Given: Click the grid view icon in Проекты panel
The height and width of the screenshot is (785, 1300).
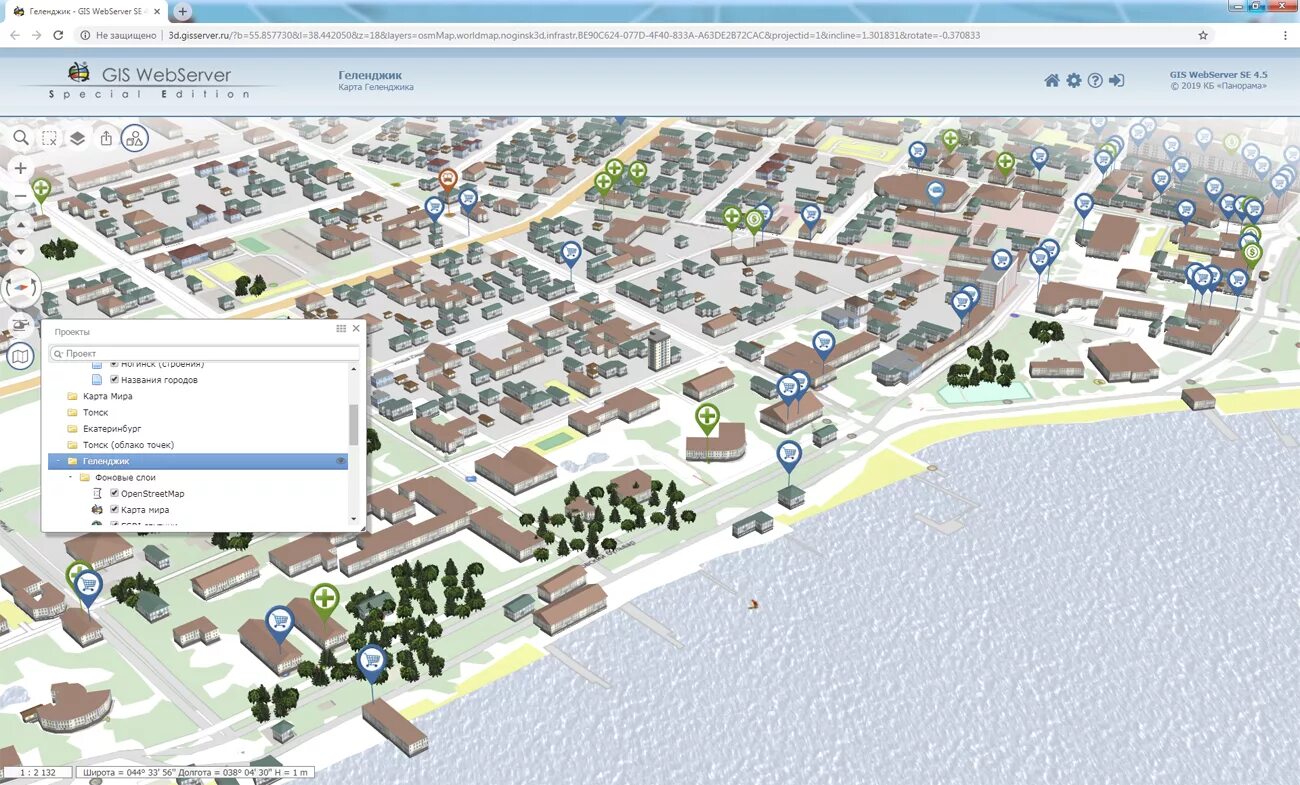Looking at the screenshot, I should click(x=341, y=328).
